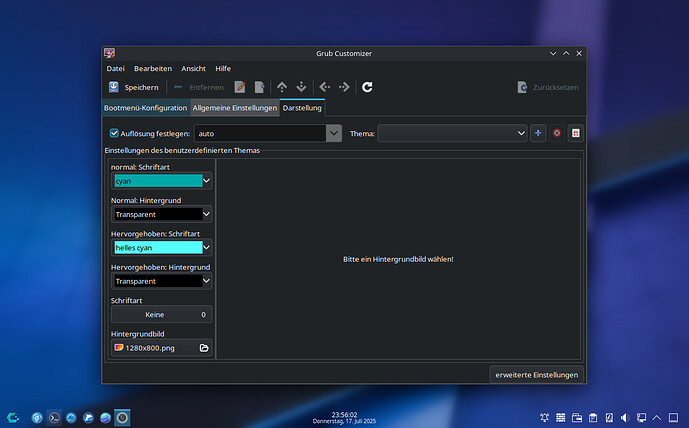Open the normal Schriftart cyan color dropdown
The image size is (689, 428).
161,181
